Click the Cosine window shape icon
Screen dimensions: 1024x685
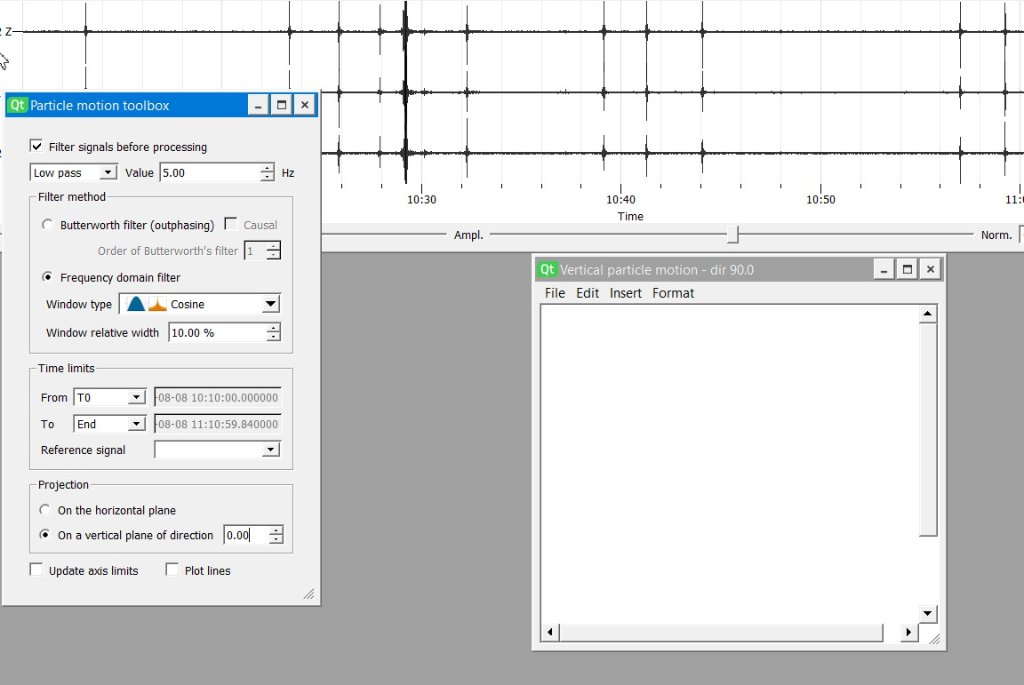(x=136, y=304)
